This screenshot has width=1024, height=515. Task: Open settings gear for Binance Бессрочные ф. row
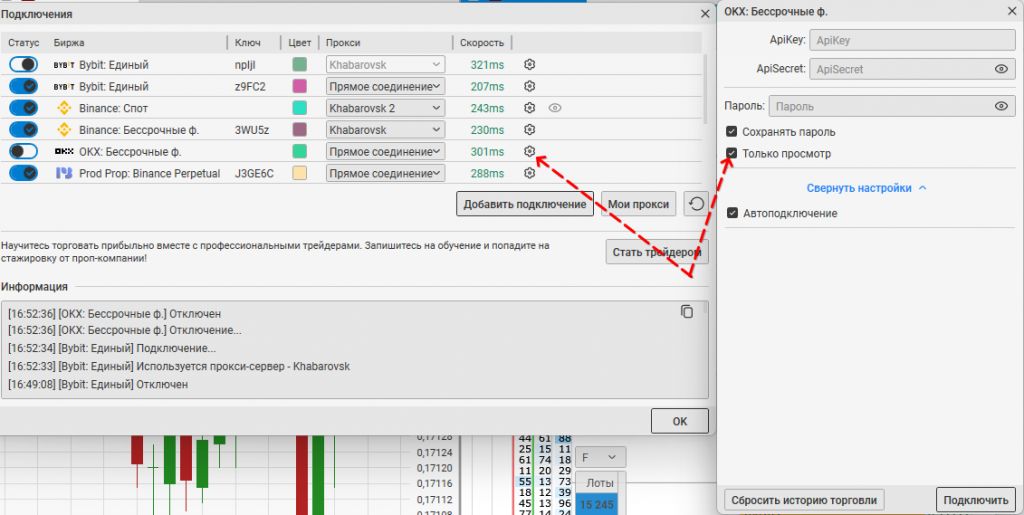[530, 129]
